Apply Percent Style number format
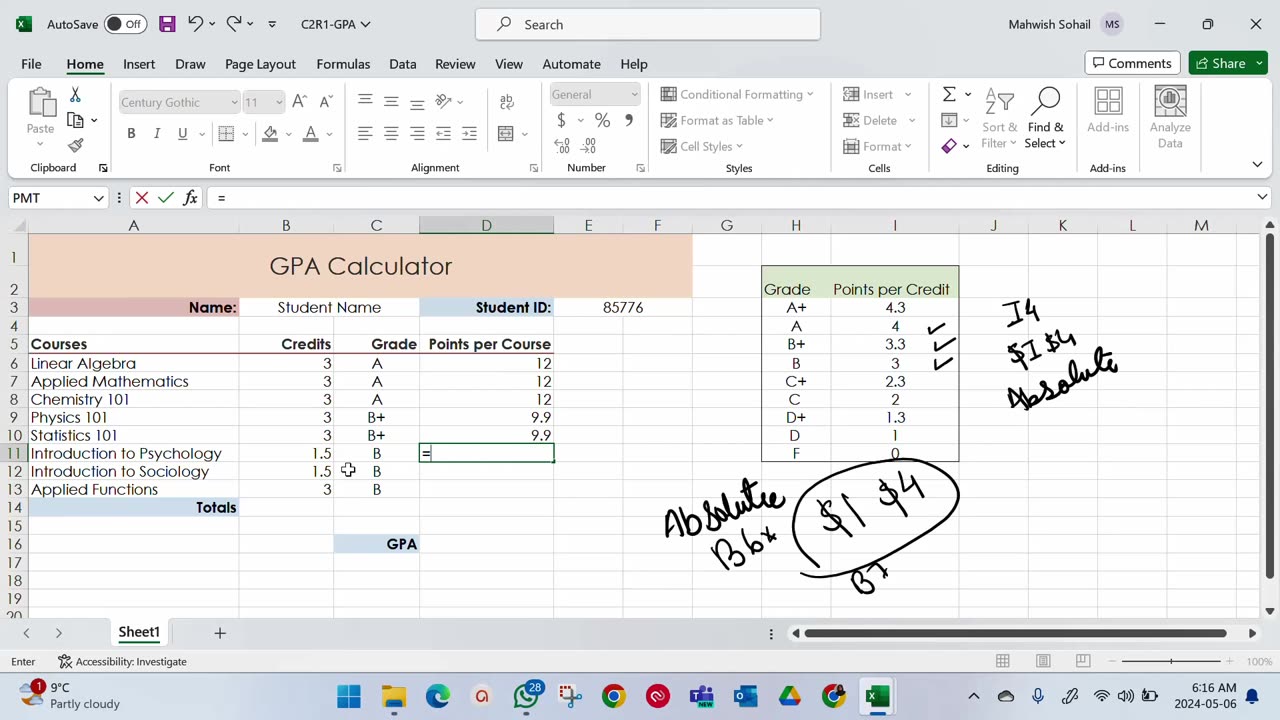This screenshot has height=720, width=1280. pos(602,120)
